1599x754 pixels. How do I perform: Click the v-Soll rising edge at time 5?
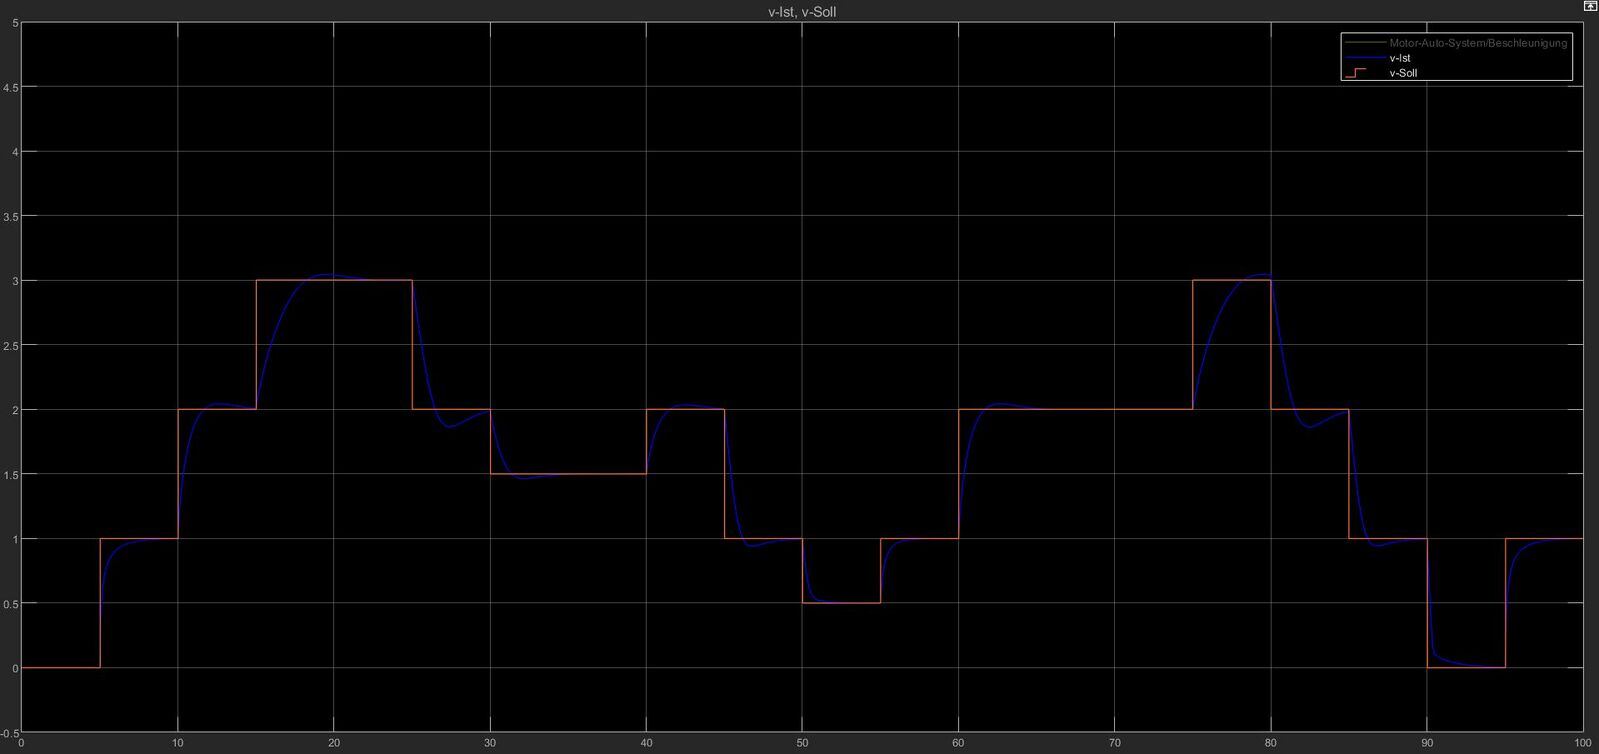(x=100, y=600)
